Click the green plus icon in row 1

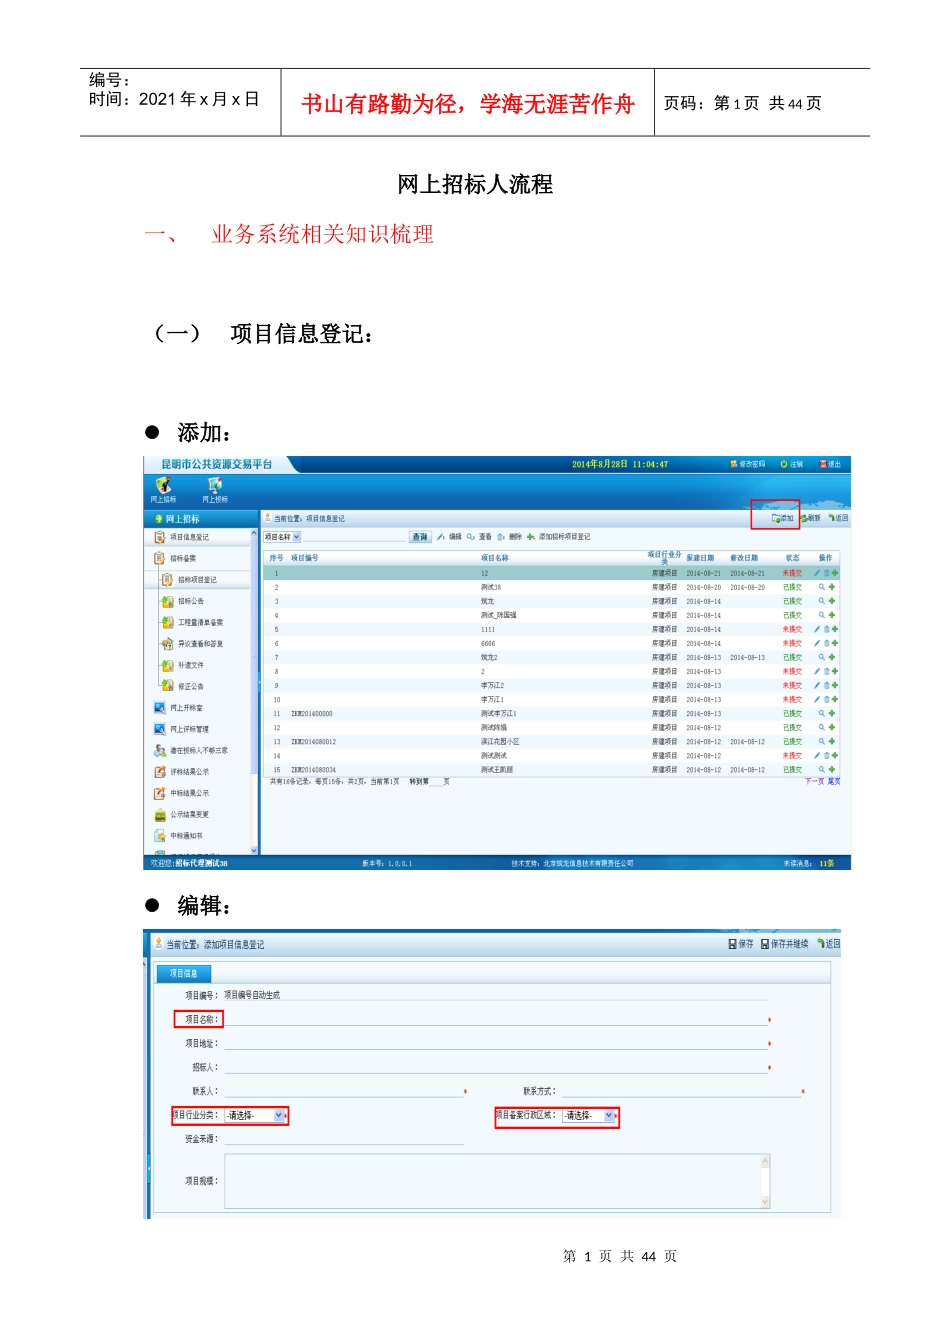(x=835, y=573)
